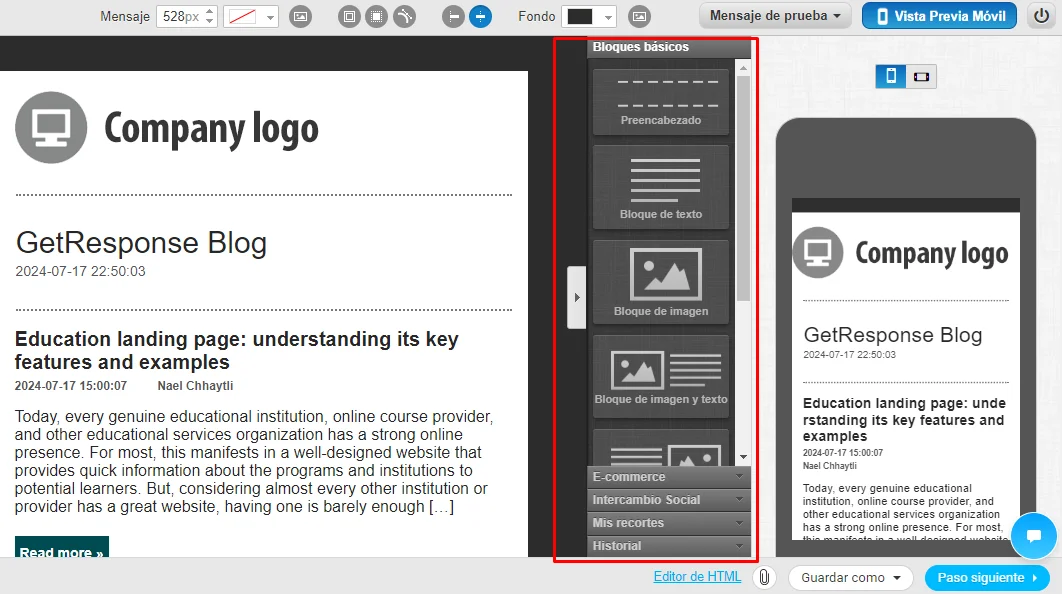Decrease the Mensaje width stepper
The image size is (1062, 594).
coord(210,21)
